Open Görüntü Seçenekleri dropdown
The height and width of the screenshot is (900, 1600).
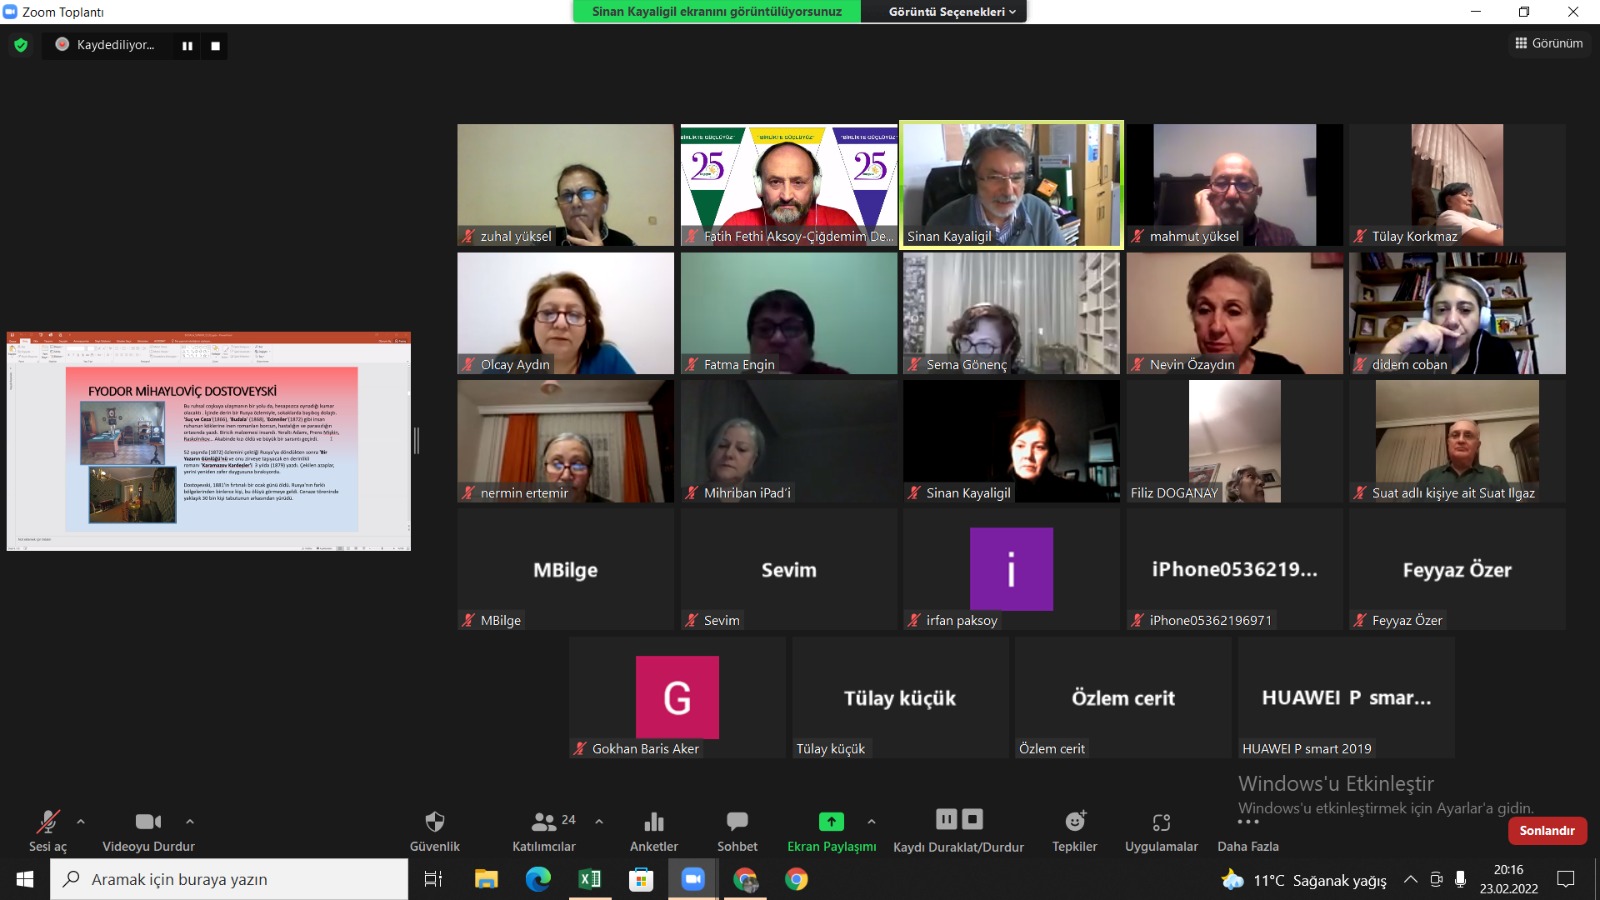[x=952, y=12]
